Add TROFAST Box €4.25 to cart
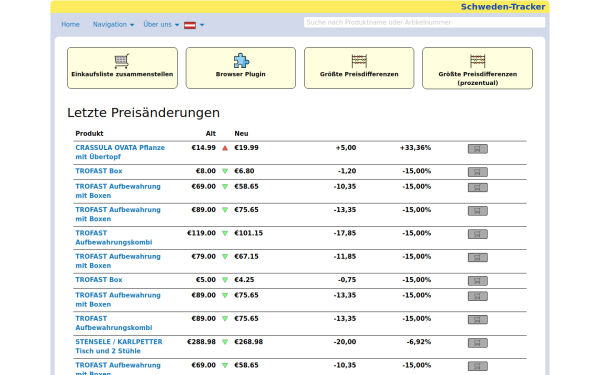 point(478,281)
